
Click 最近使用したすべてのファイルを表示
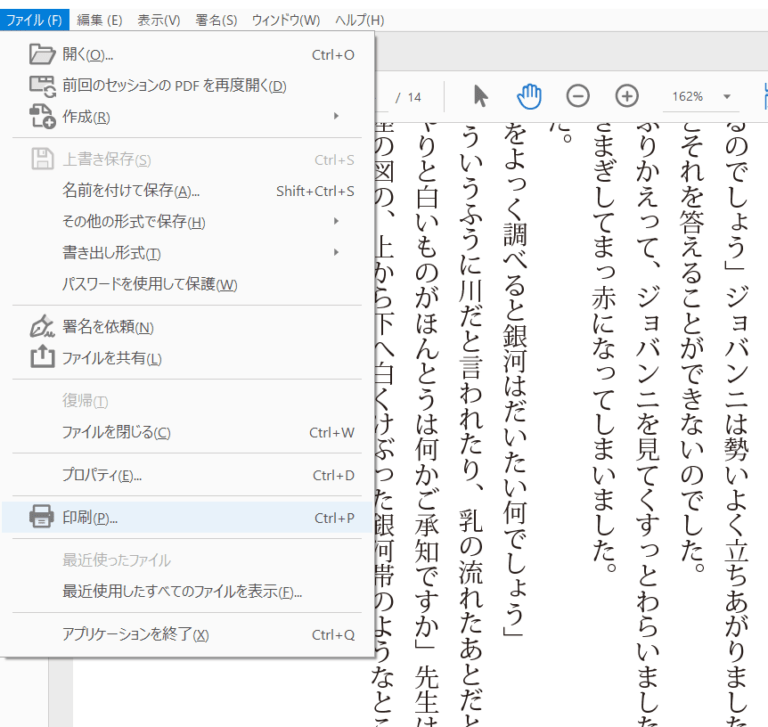[x=182, y=591]
